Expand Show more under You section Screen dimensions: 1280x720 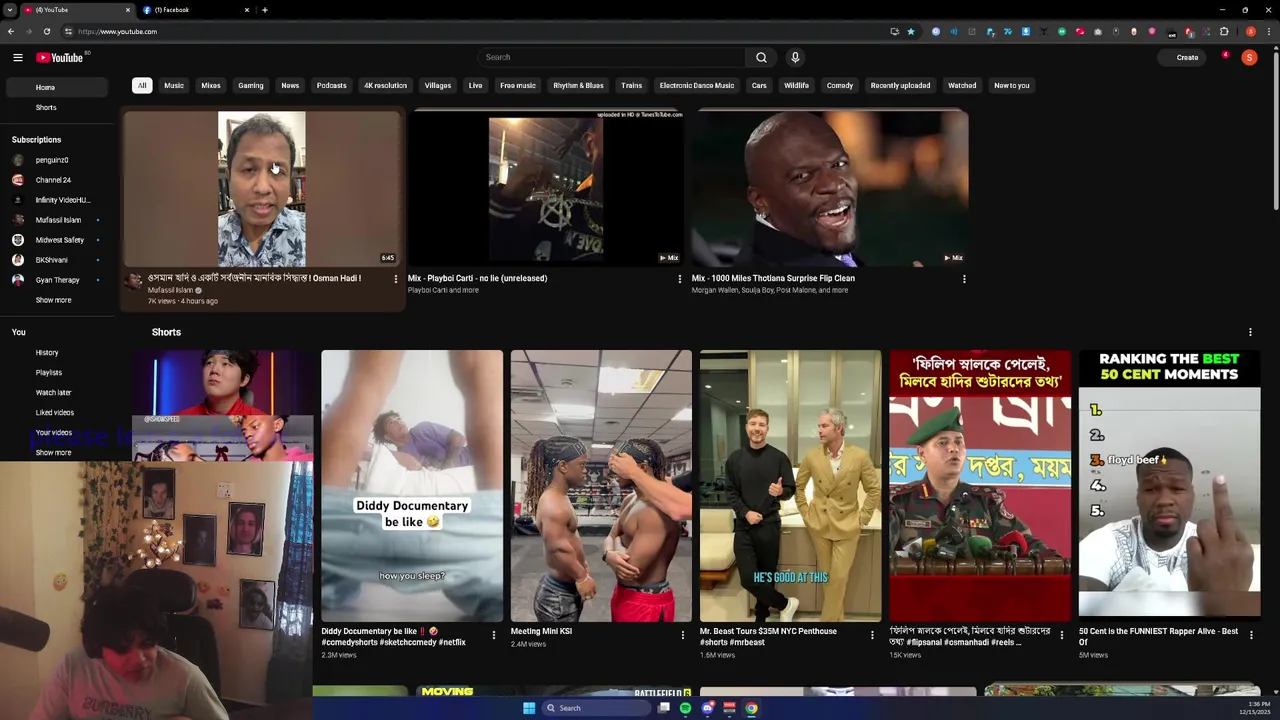click(53, 453)
